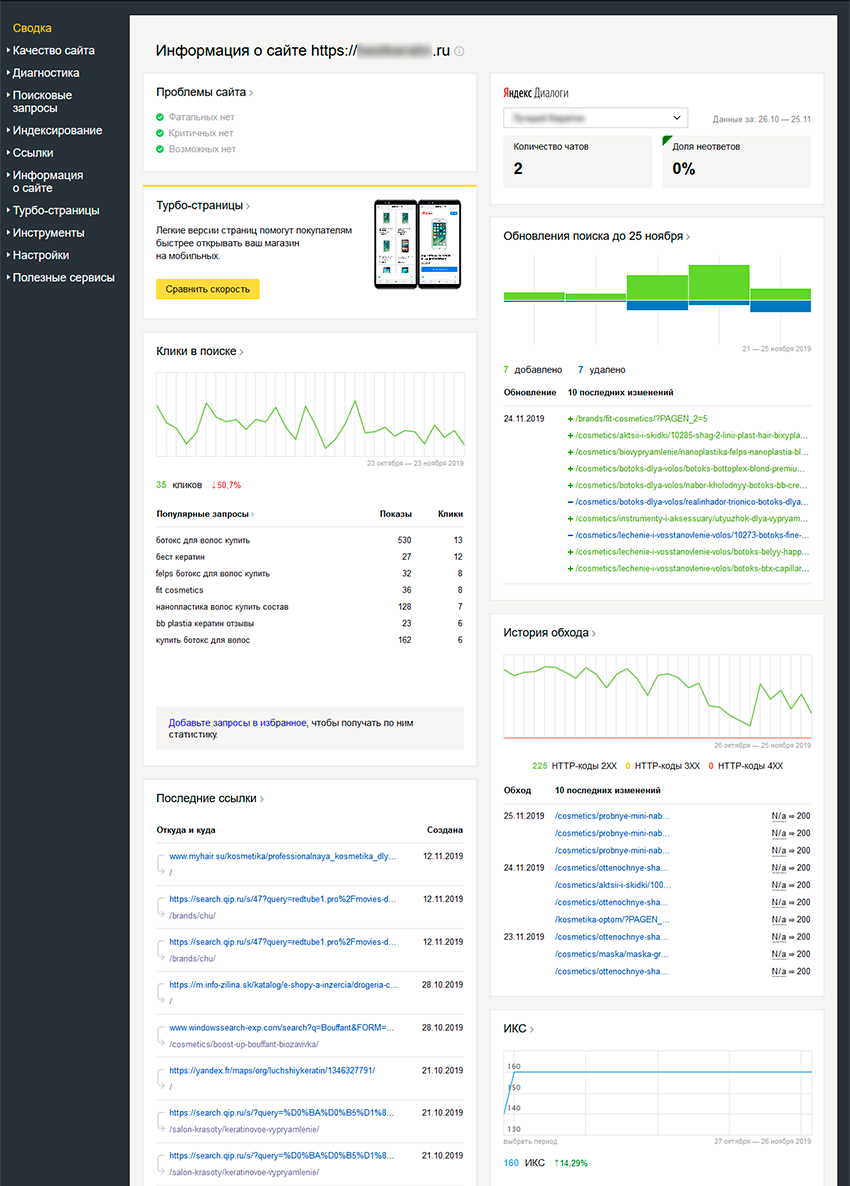Expand the "Индексирование" sidebar section
The image size is (850, 1186).
click(x=57, y=130)
